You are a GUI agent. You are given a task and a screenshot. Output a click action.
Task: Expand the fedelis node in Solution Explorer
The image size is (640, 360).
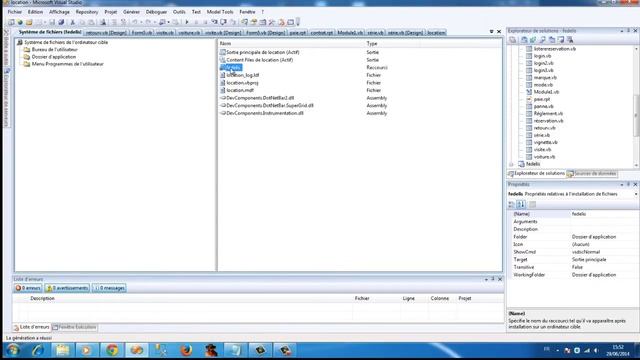click(511, 164)
